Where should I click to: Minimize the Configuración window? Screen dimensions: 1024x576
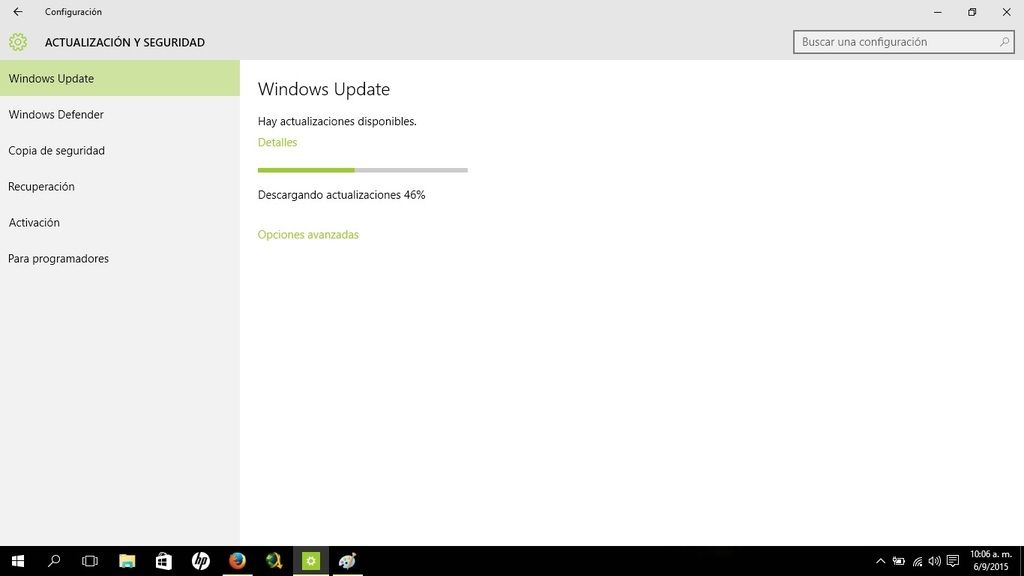point(938,12)
